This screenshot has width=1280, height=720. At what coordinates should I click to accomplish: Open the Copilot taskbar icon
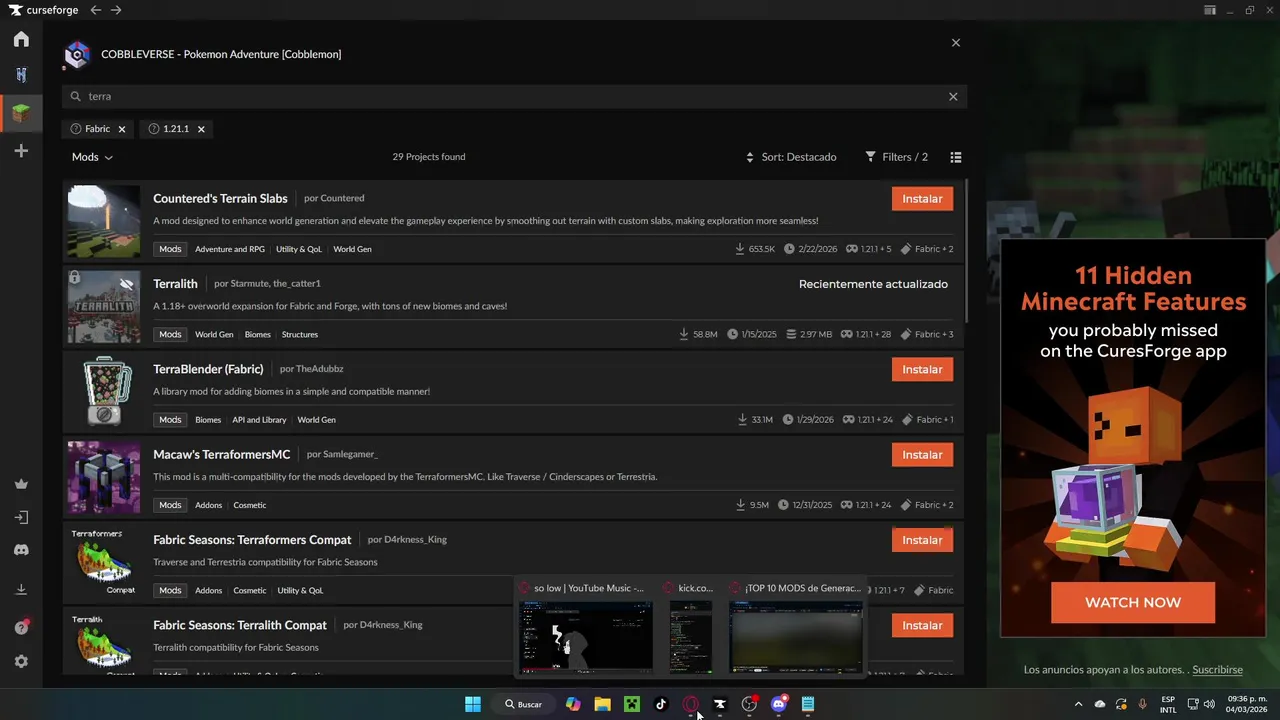(x=573, y=704)
